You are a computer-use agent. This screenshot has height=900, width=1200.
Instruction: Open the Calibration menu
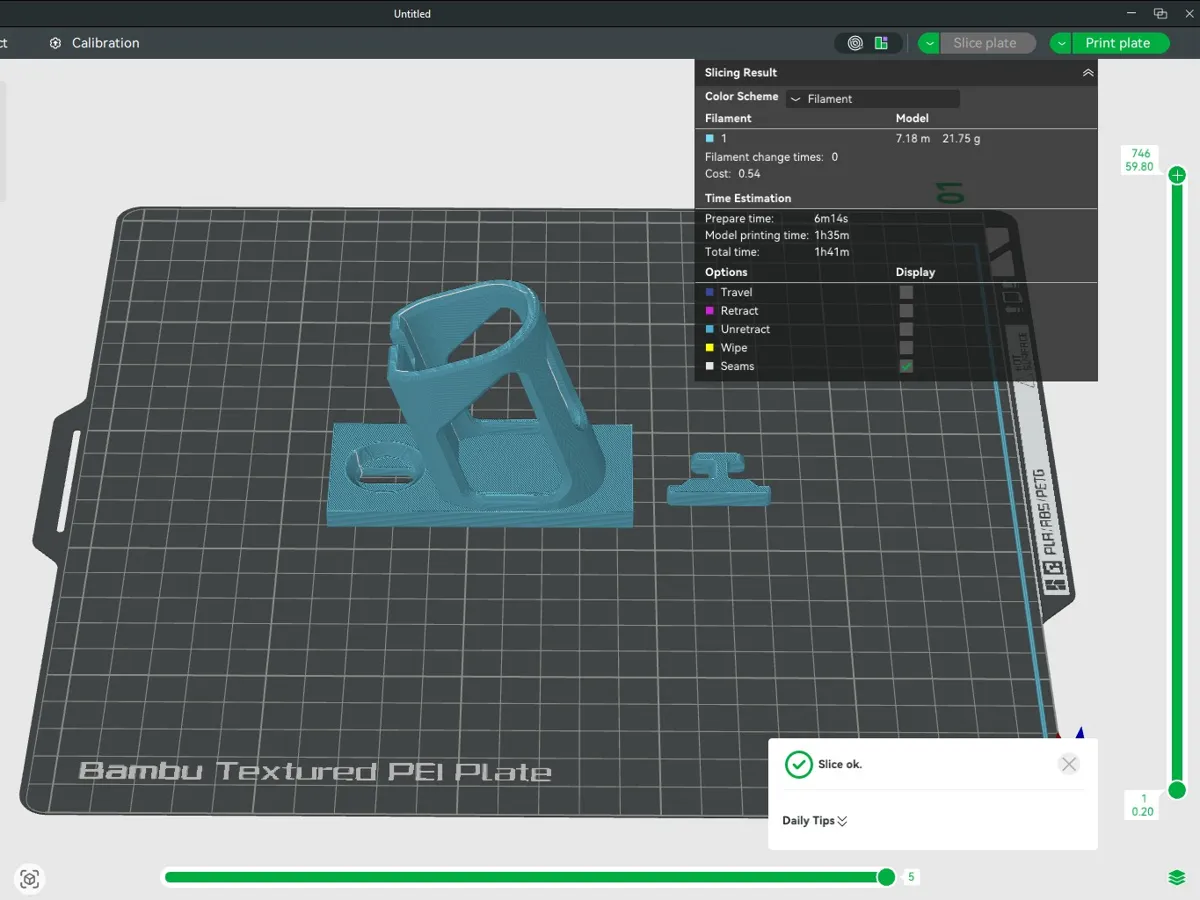click(94, 43)
